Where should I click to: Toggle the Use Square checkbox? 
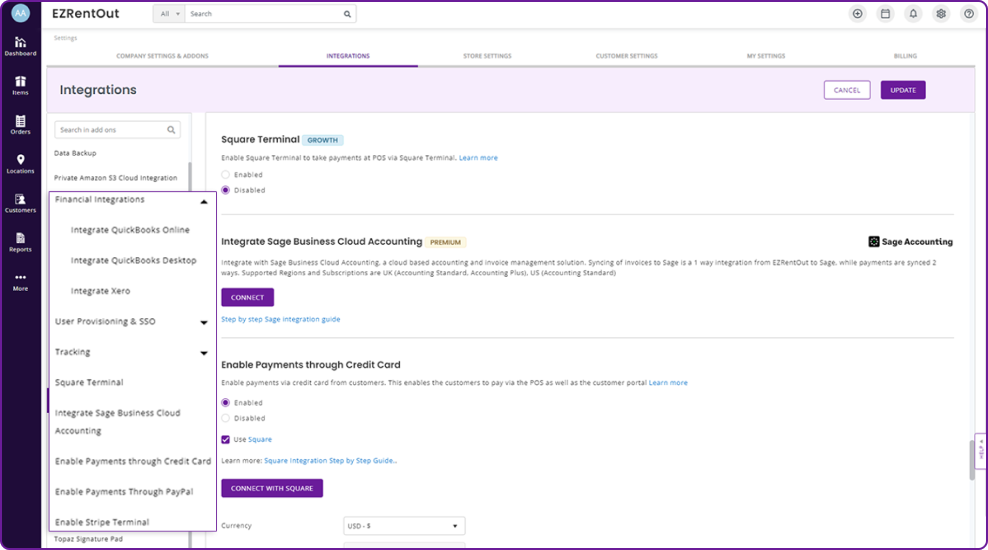tap(226, 440)
